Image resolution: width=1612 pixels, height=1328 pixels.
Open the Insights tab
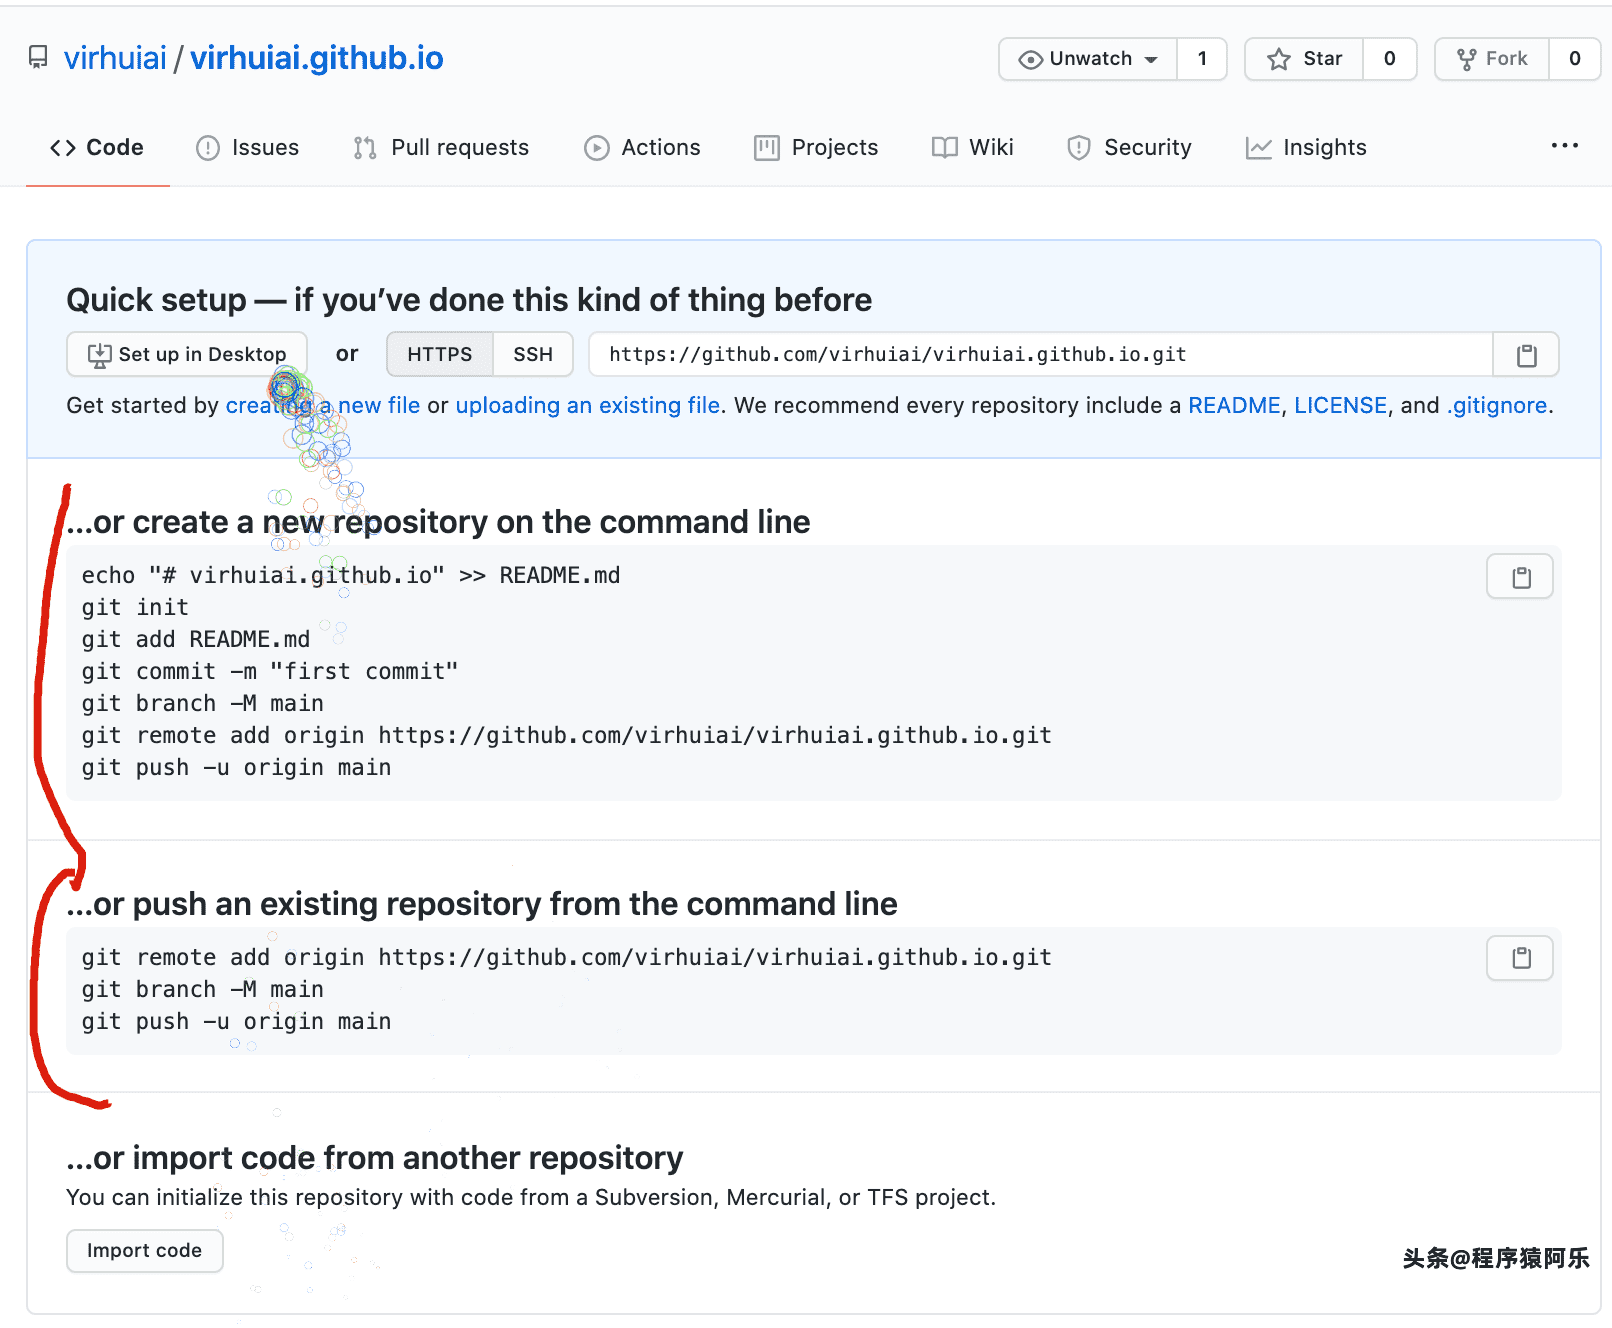[x=1306, y=148]
